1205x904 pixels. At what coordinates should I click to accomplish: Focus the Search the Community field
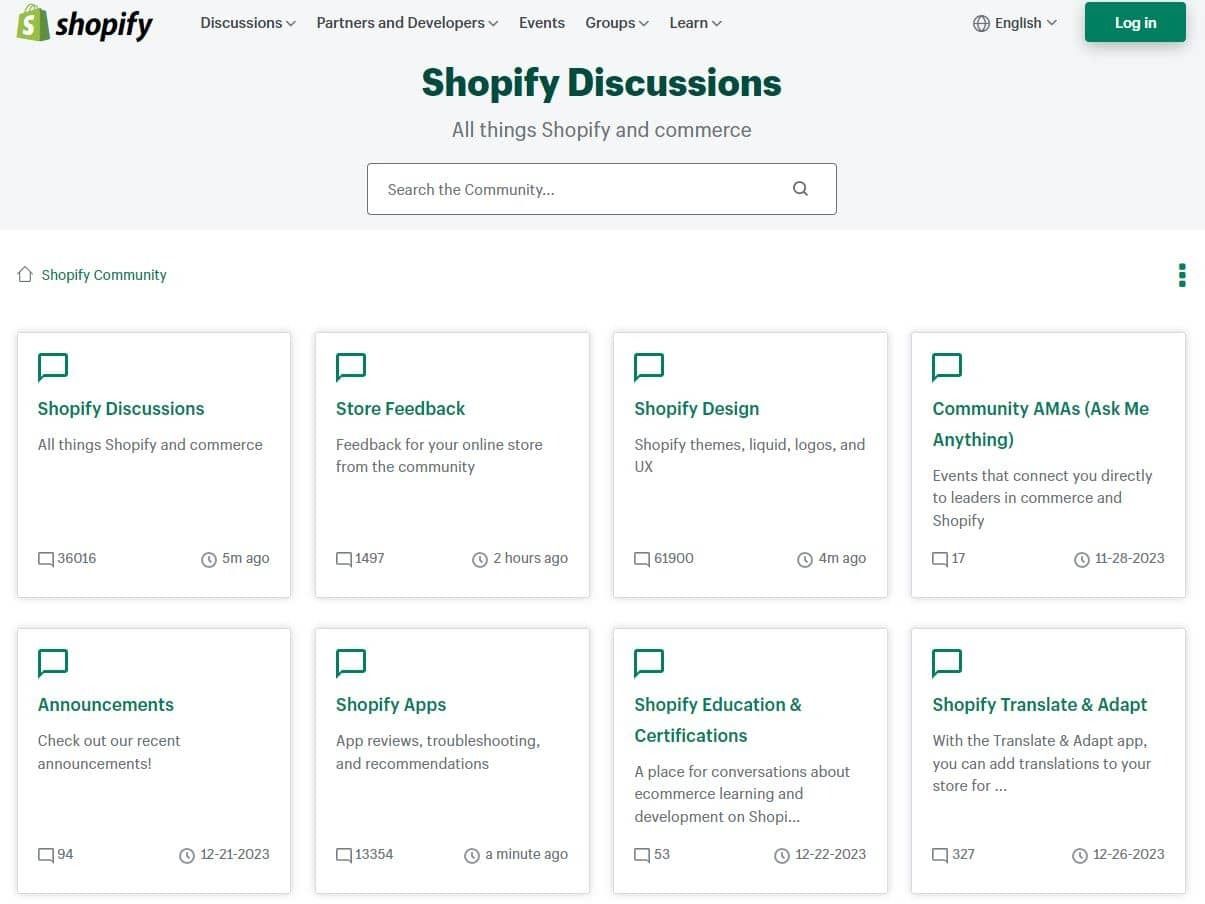pos(601,189)
